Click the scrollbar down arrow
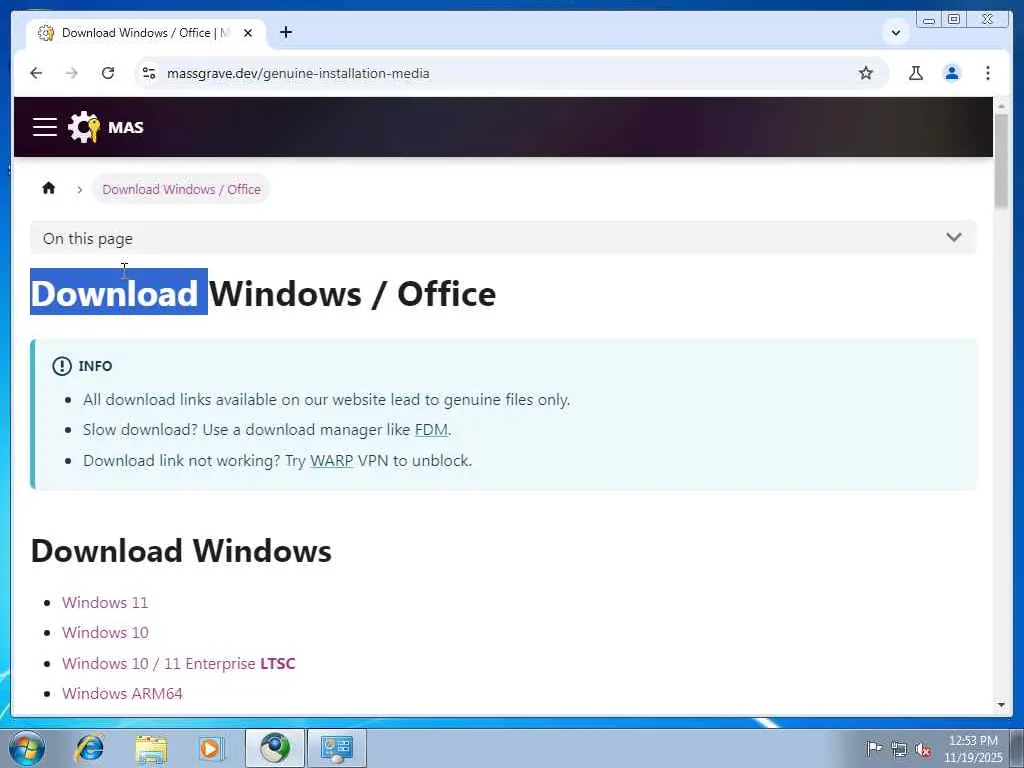Screen dimensions: 1024x768 (1001, 705)
